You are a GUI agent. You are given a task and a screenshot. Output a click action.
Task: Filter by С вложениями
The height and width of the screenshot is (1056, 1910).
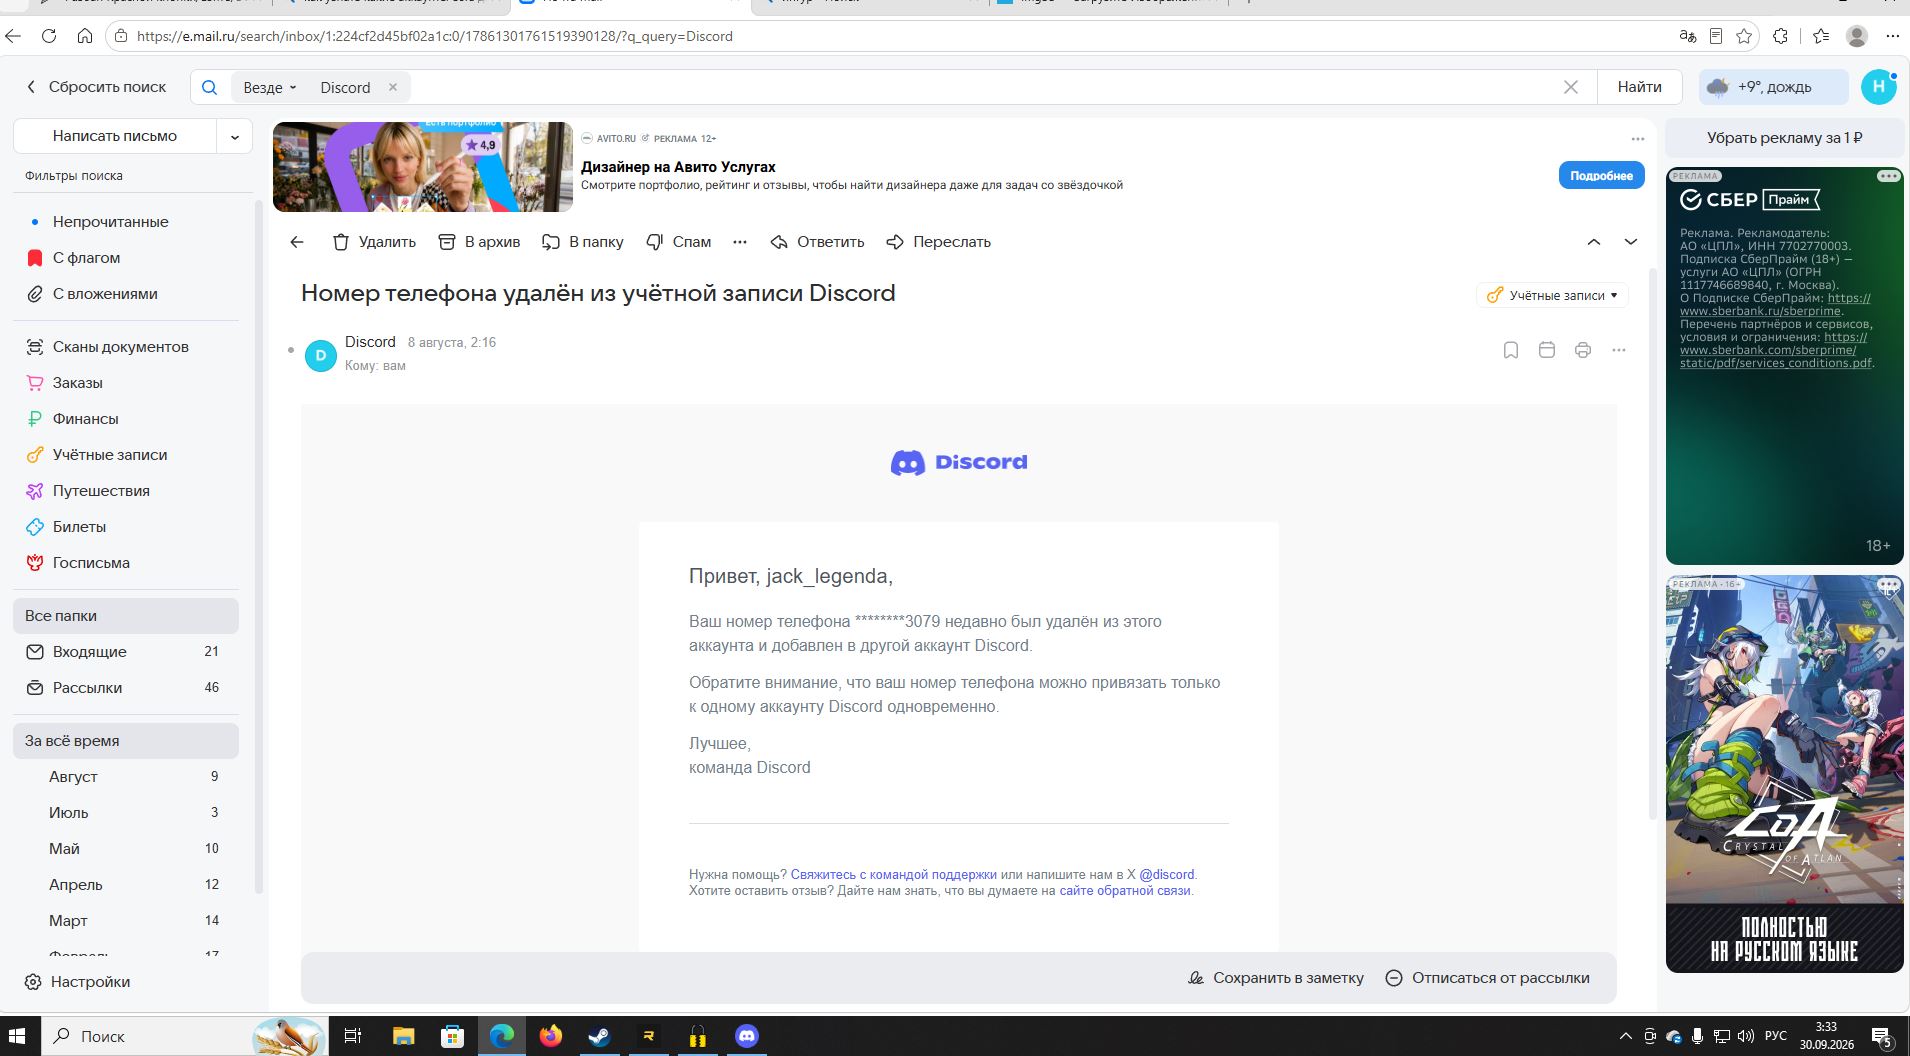(x=105, y=294)
